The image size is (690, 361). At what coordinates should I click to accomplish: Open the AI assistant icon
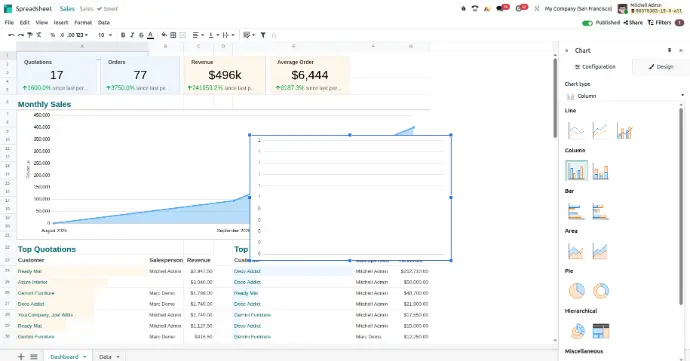tap(487, 8)
